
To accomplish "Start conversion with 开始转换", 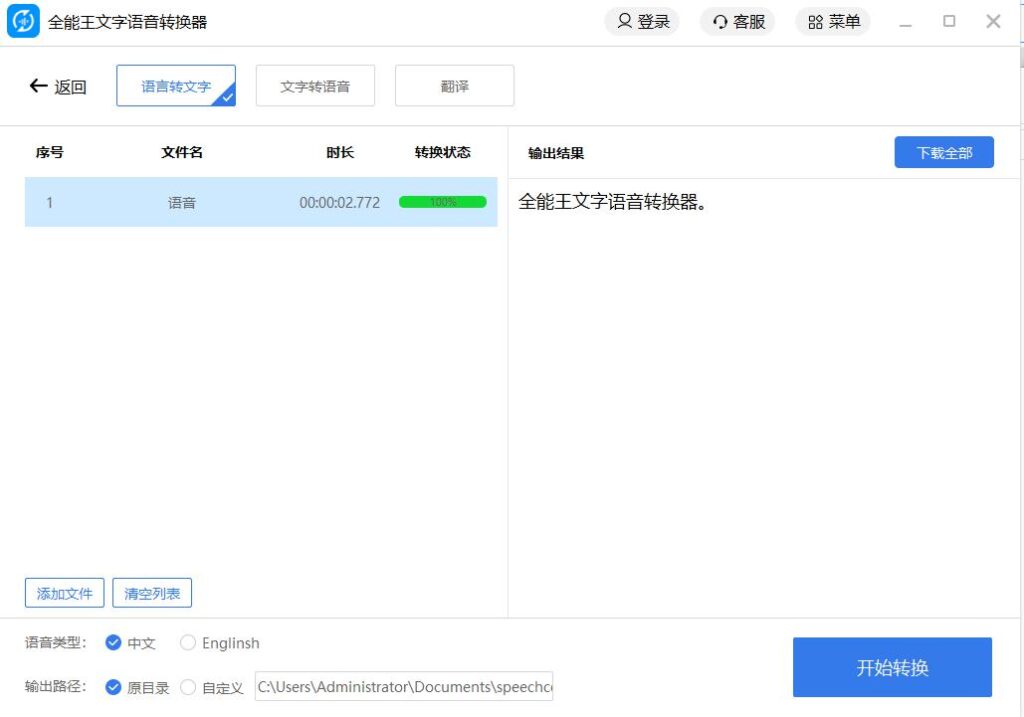I will [891, 667].
